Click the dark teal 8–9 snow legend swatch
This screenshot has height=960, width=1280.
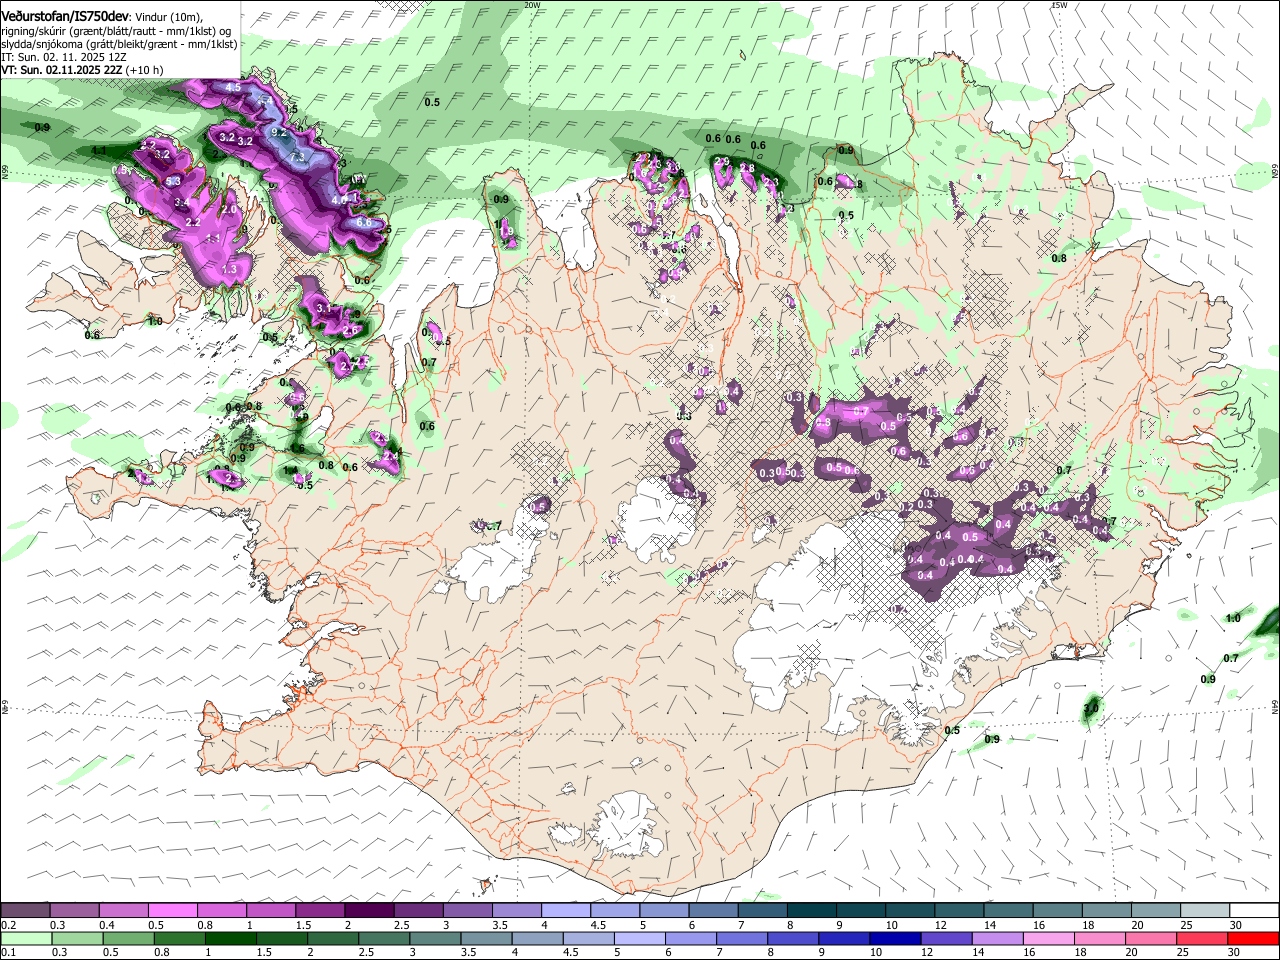[x=811, y=910]
